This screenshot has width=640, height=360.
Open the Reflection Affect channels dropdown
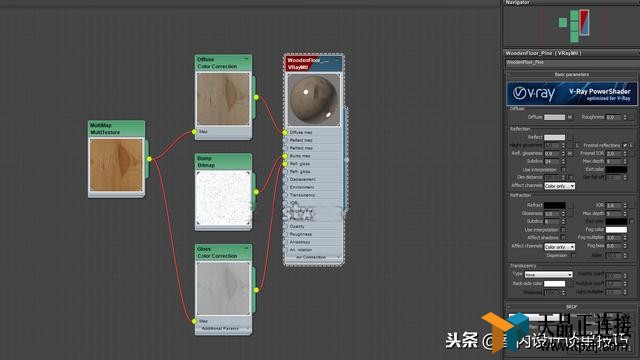[560, 186]
